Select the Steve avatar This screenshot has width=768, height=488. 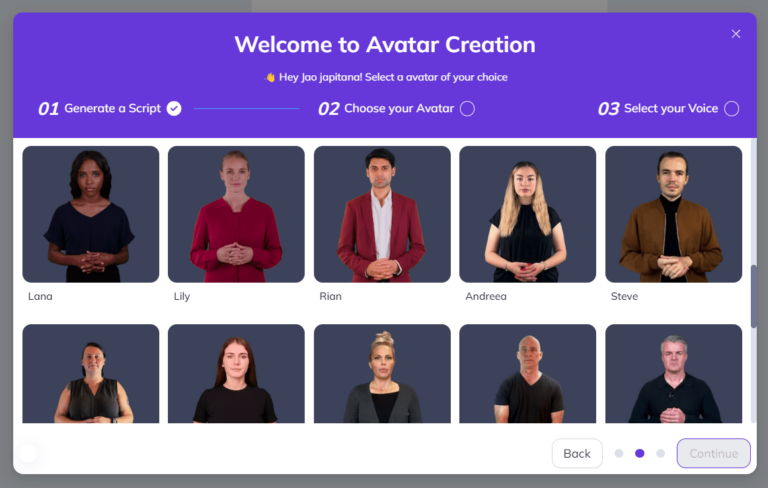(673, 214)
